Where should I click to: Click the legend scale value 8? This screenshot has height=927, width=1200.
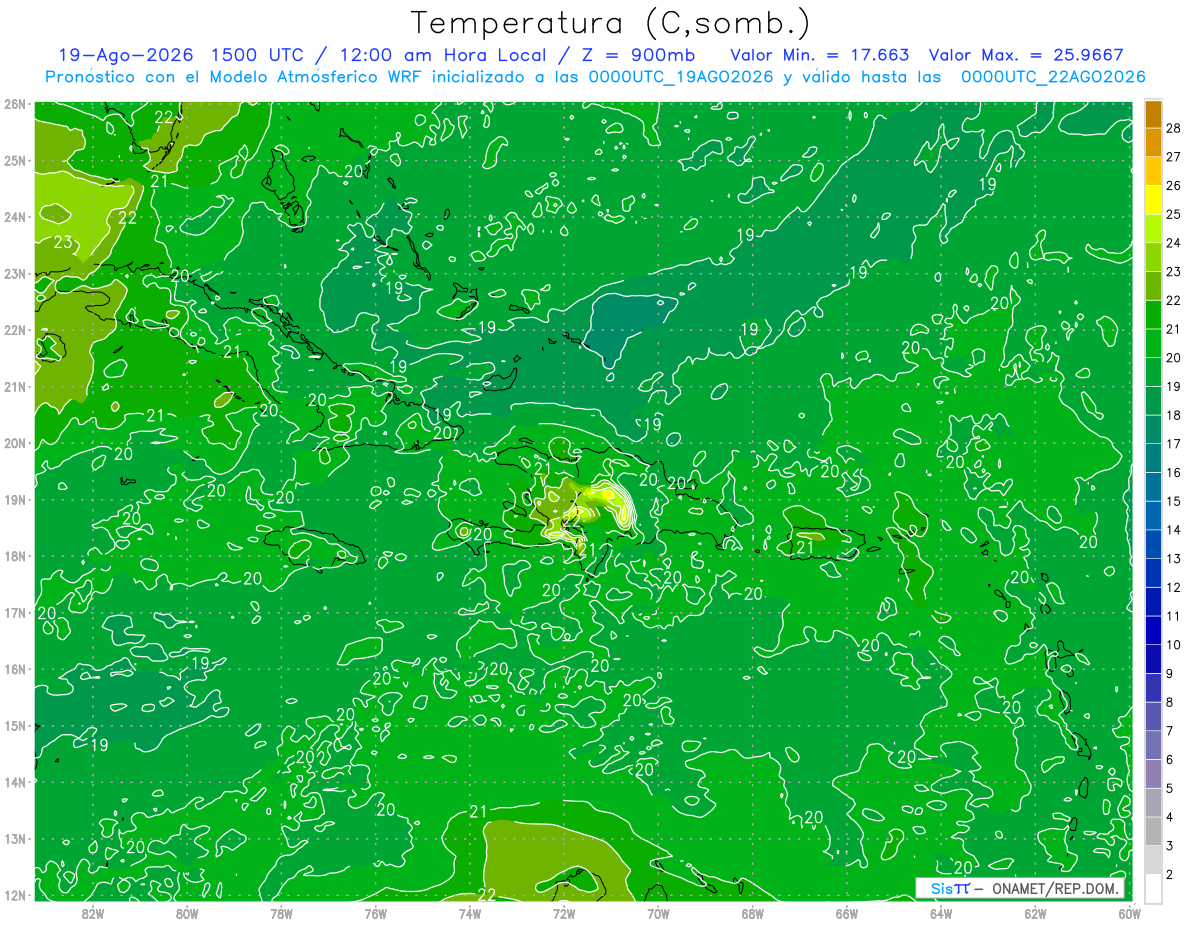tap(1170, 702)
